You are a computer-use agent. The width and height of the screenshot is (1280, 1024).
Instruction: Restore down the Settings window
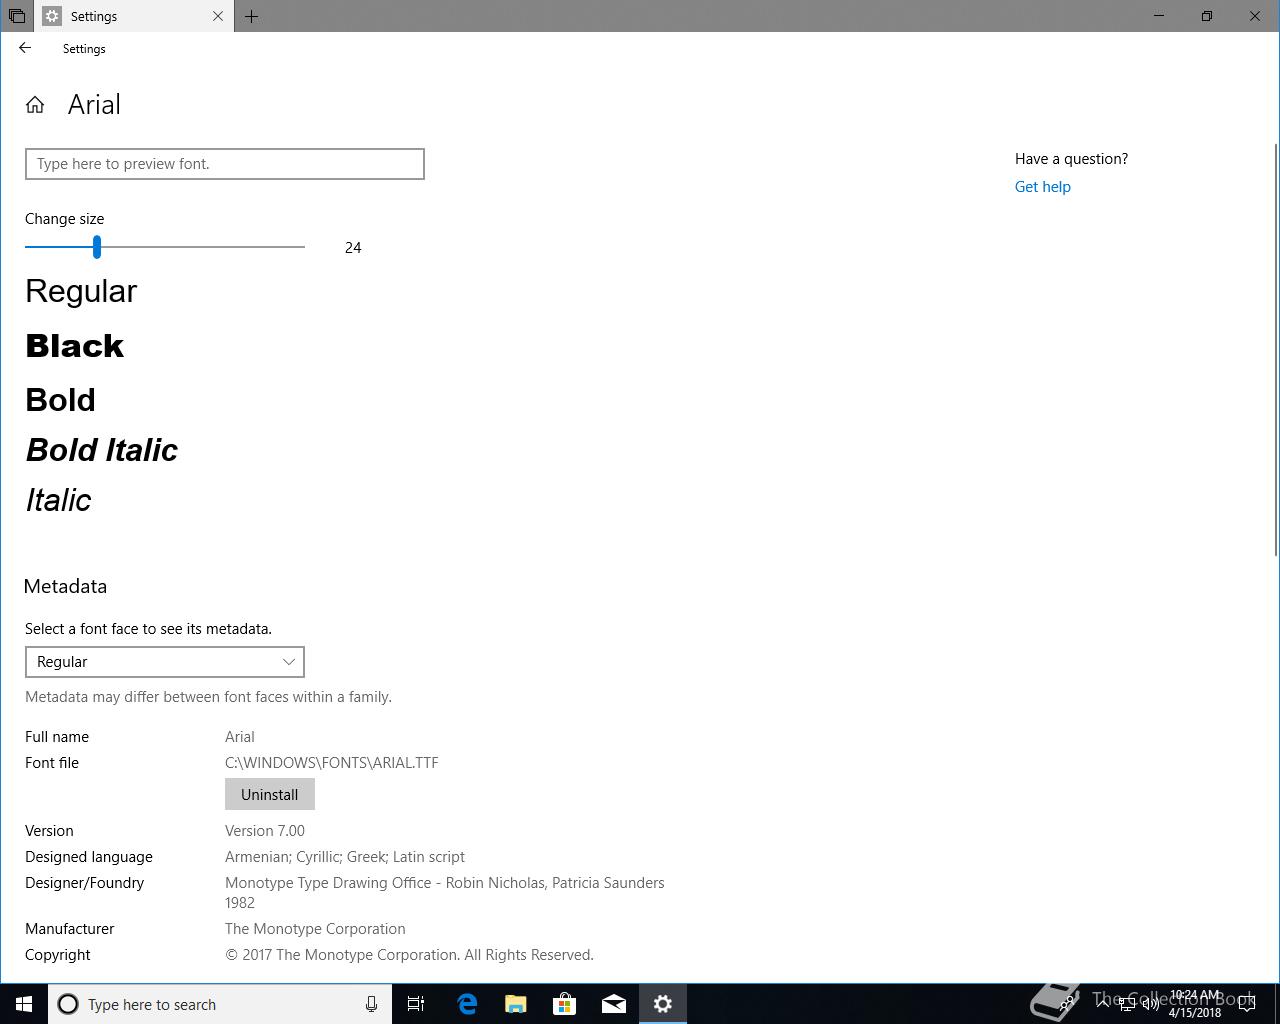point(1207,16)
